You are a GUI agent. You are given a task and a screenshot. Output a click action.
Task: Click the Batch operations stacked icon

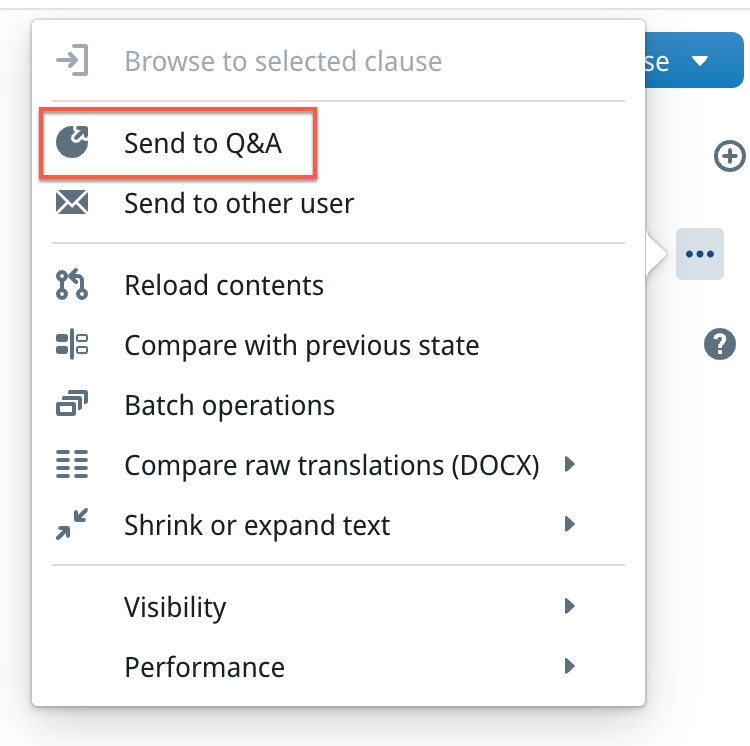point(72,405)
